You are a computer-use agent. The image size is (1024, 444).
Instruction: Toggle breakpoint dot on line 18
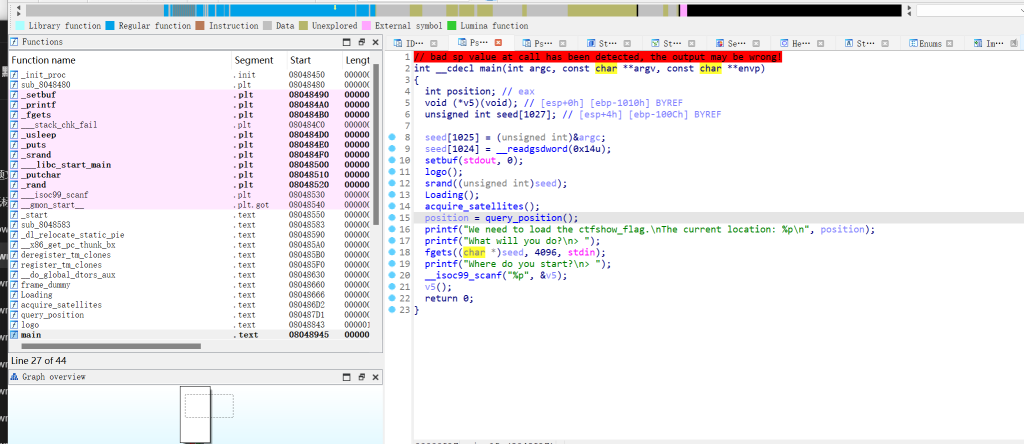(x=392, y=252)
